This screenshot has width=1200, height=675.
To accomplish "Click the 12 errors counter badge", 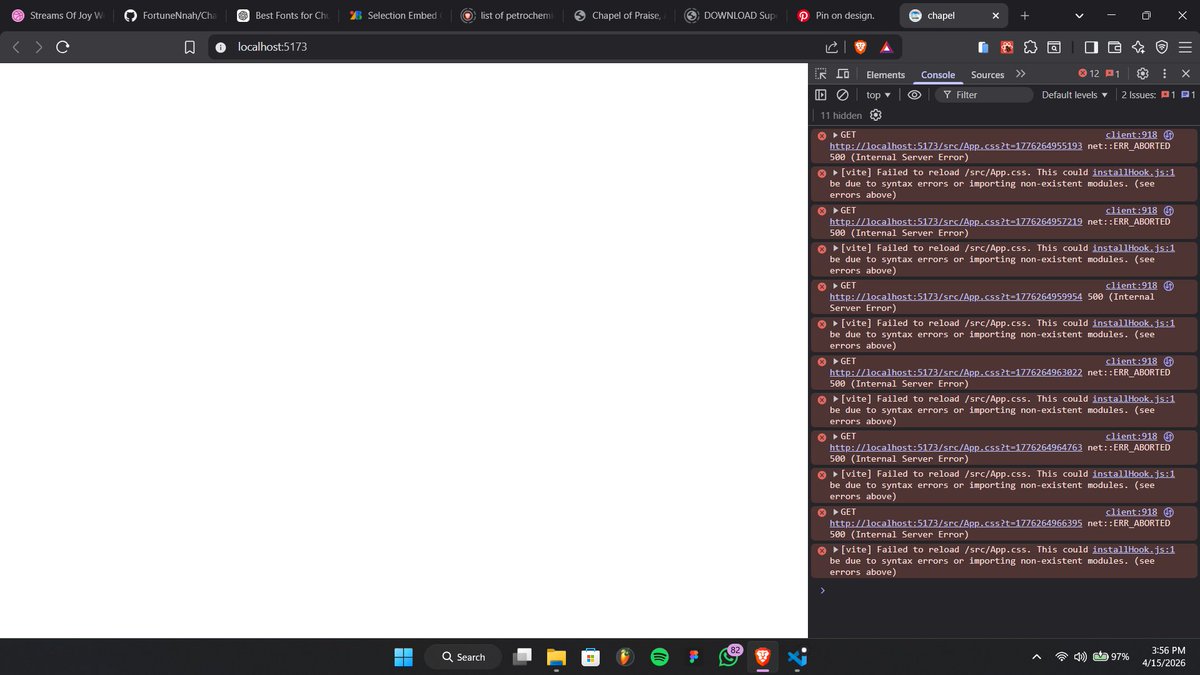I will pyautogui.click(x=1089, y=74).
